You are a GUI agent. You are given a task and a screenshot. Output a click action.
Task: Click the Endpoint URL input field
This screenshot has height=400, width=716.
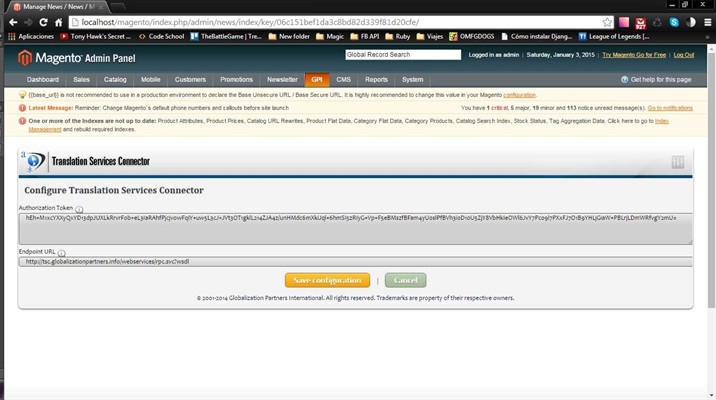click(355, 262)
